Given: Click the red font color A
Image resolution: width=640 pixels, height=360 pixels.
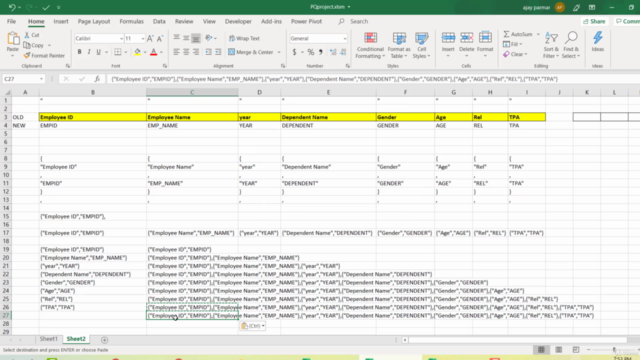Looking at the screenshot, I should pyautogui.click(x=153, y=52).
